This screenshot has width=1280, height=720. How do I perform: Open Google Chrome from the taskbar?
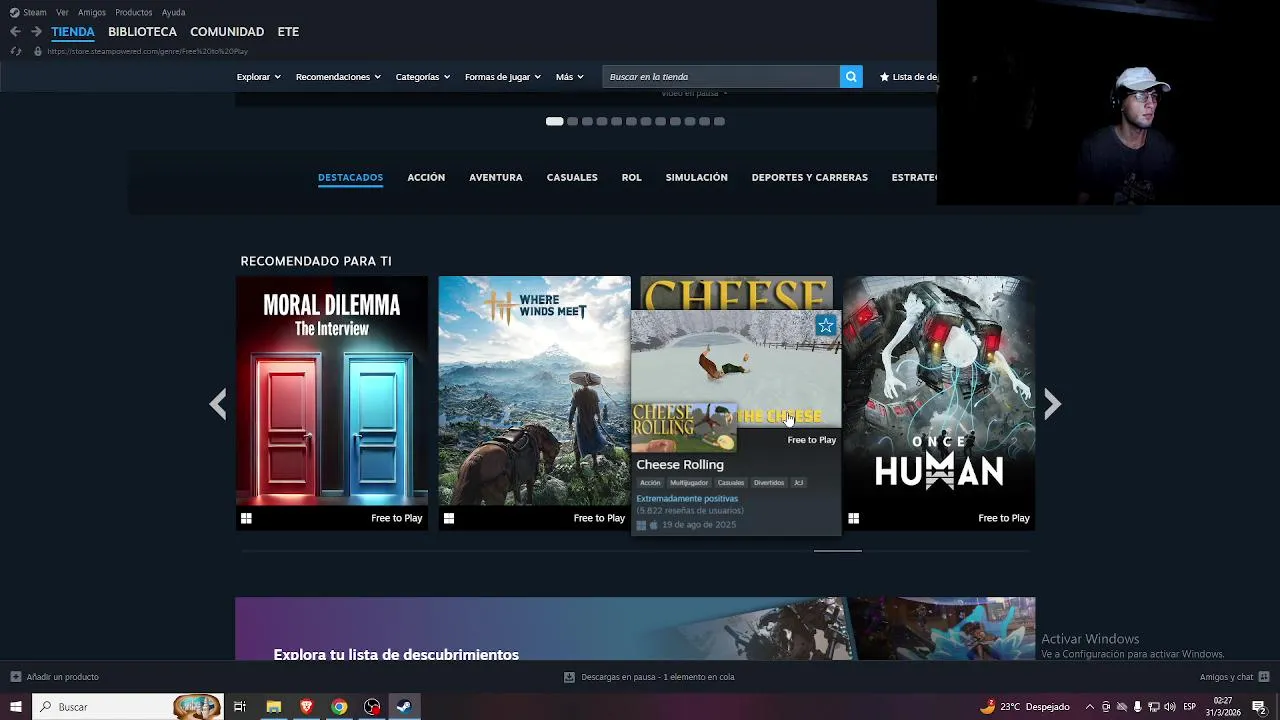(x=339, y=707)
